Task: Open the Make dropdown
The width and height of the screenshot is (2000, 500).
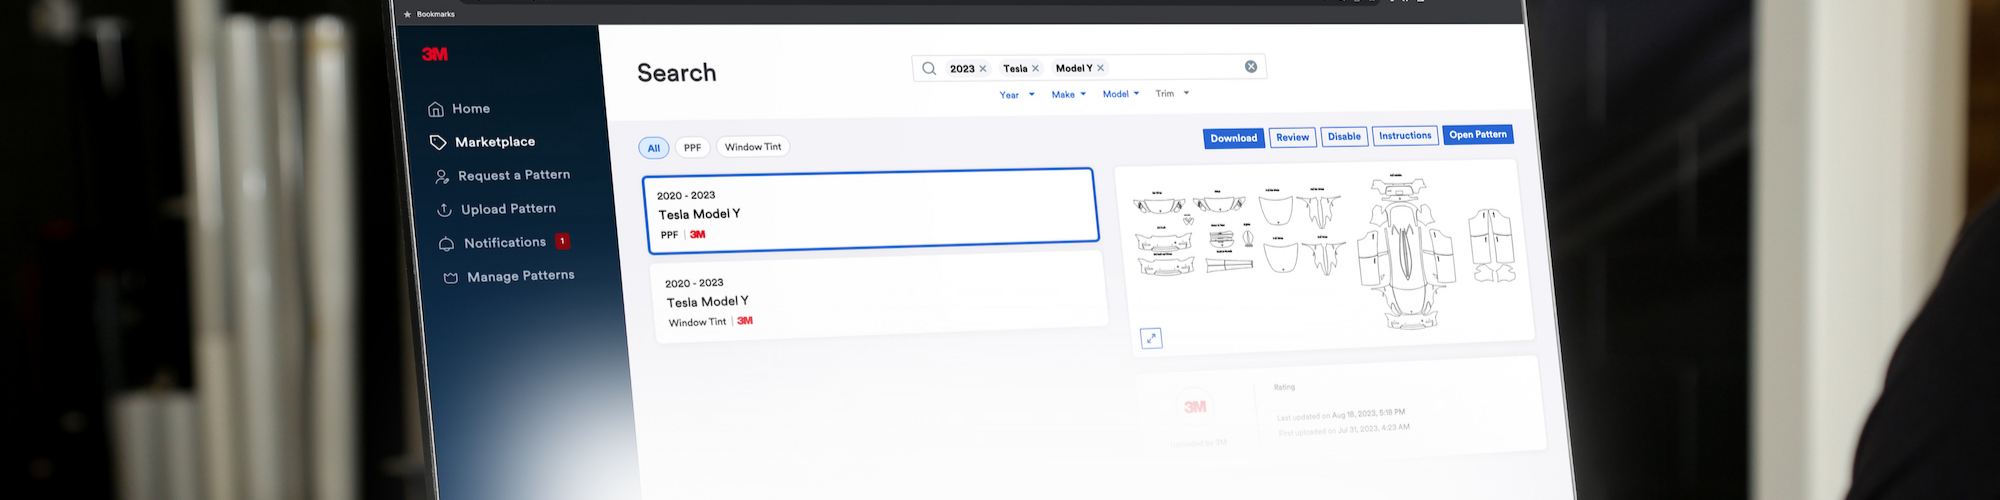Action: point(1068,94)
